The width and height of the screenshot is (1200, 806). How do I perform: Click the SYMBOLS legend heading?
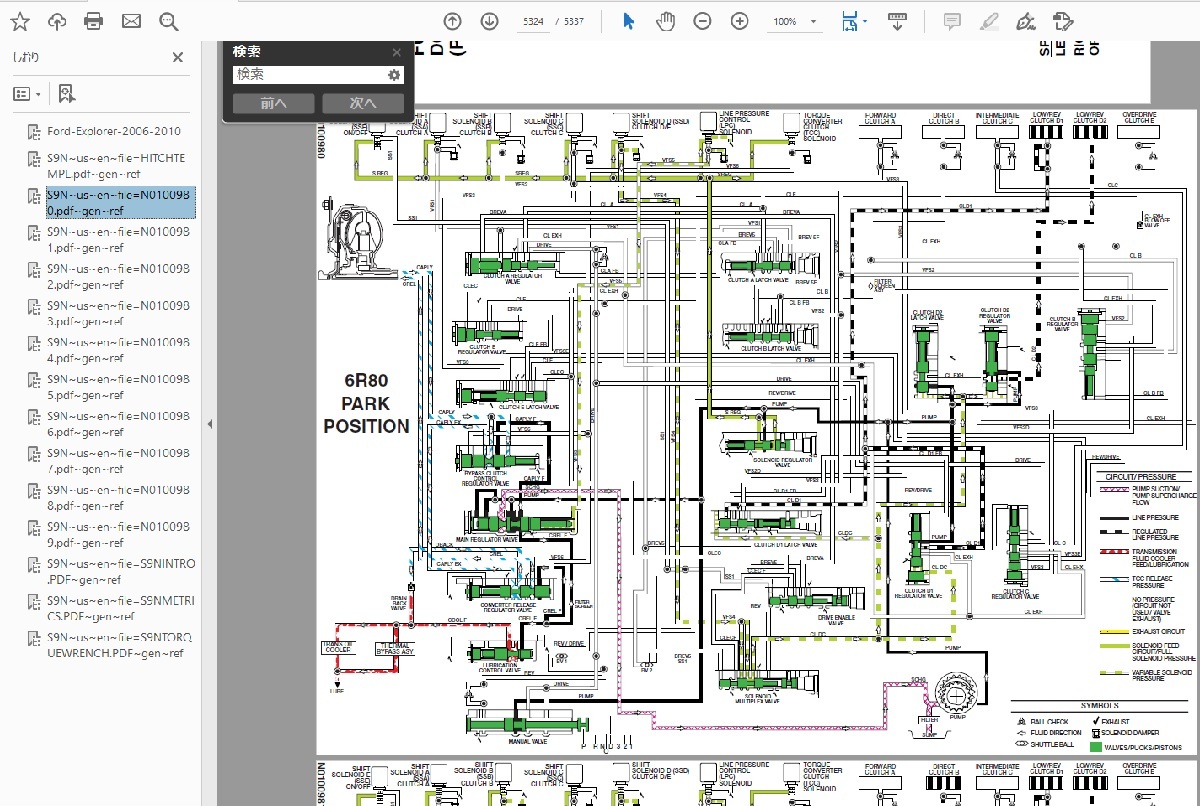1099,705
